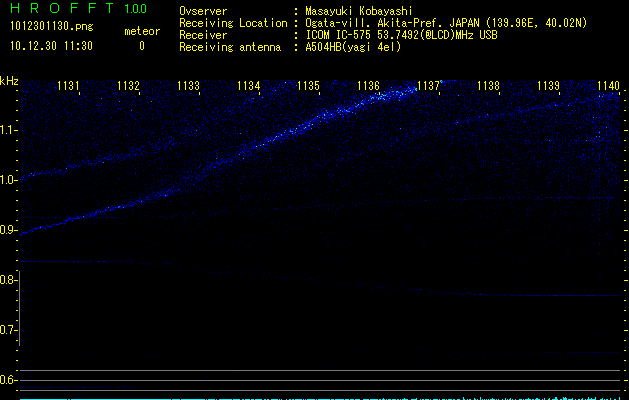629x400 pixels.
Task: Click the HROFFT 1.0.0 title text
Action: [x=78, y=8]
